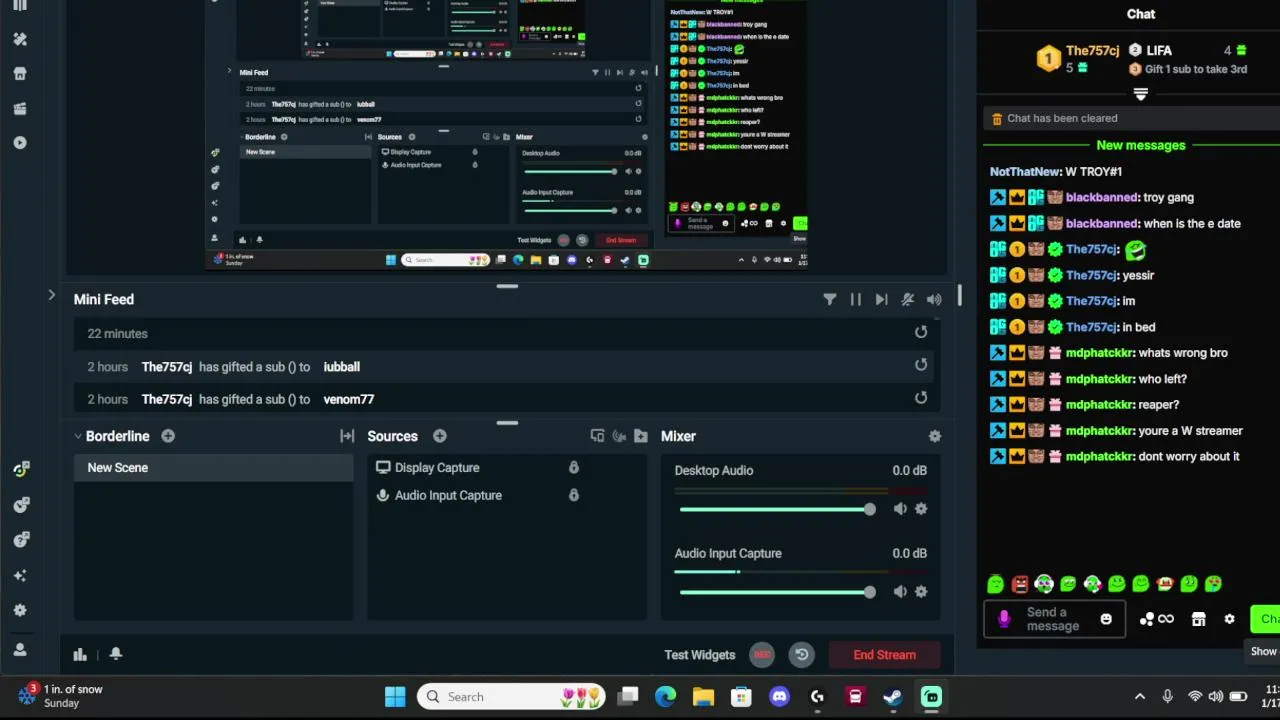Skip the current alert in Mini Feed
Image resolution: width=1280 pixels, height=720 pixels.
(x=881, y=299)
